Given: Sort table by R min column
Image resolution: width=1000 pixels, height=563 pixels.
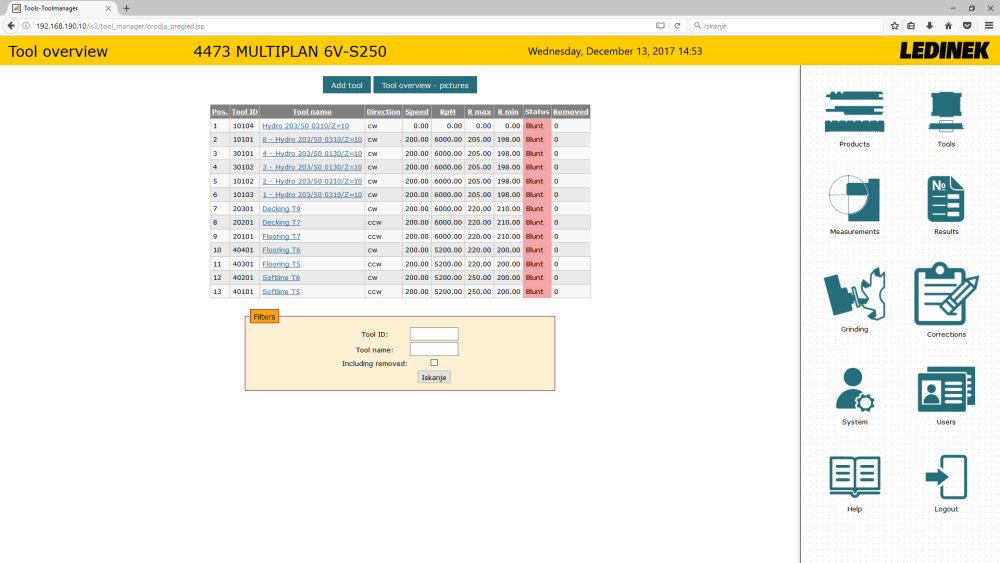Looking at the screenshot, I should pos(508,112).
